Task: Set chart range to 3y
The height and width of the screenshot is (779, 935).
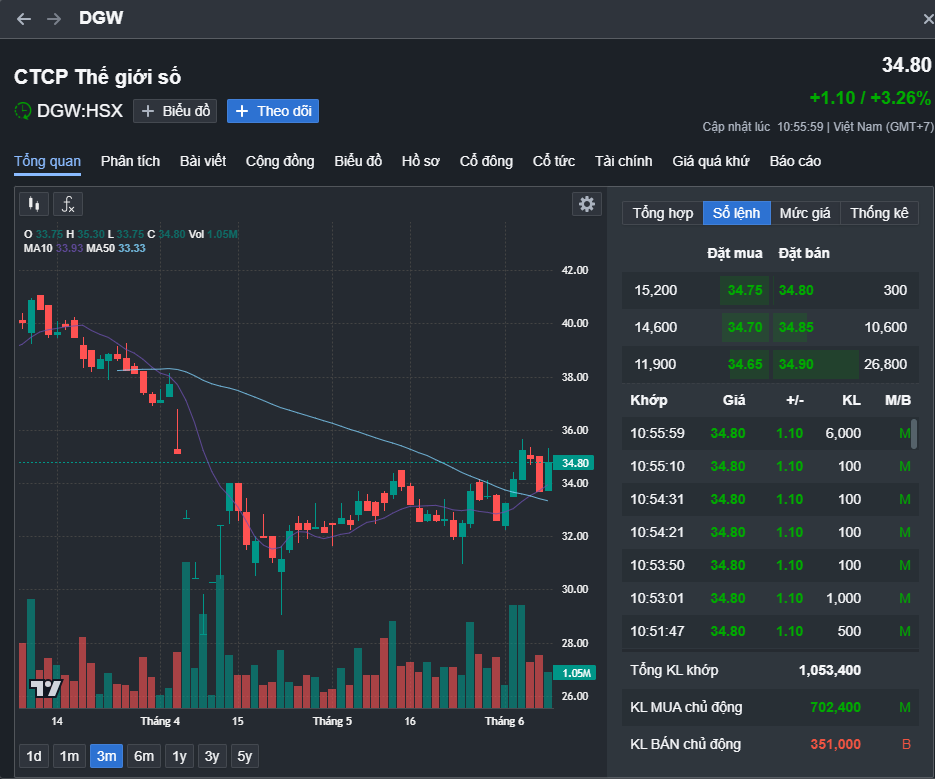Action: (212, 756)
